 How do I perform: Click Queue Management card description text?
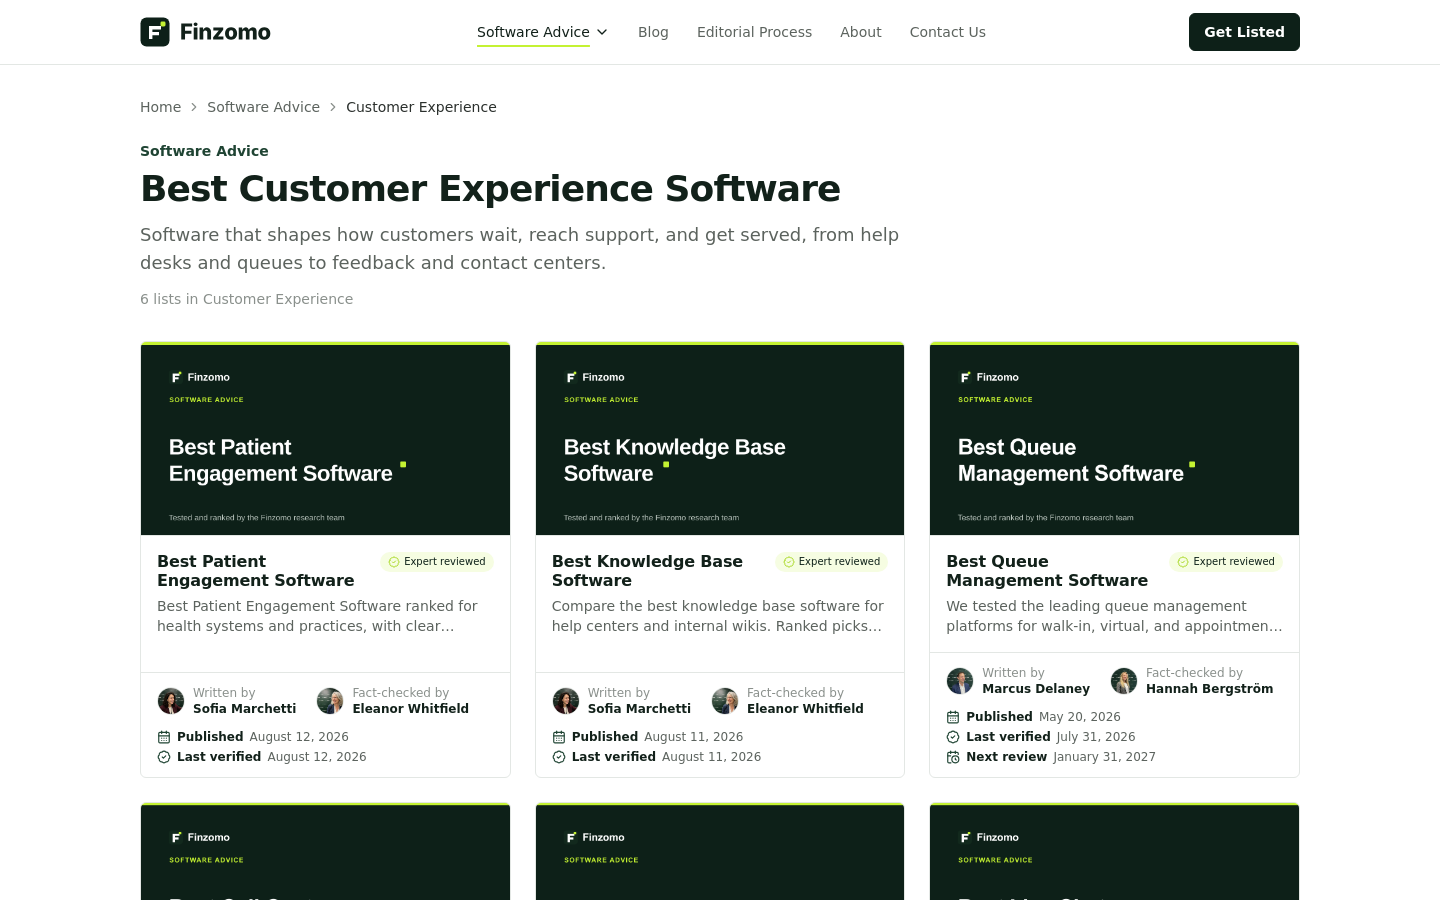(x=1114, y=616)
